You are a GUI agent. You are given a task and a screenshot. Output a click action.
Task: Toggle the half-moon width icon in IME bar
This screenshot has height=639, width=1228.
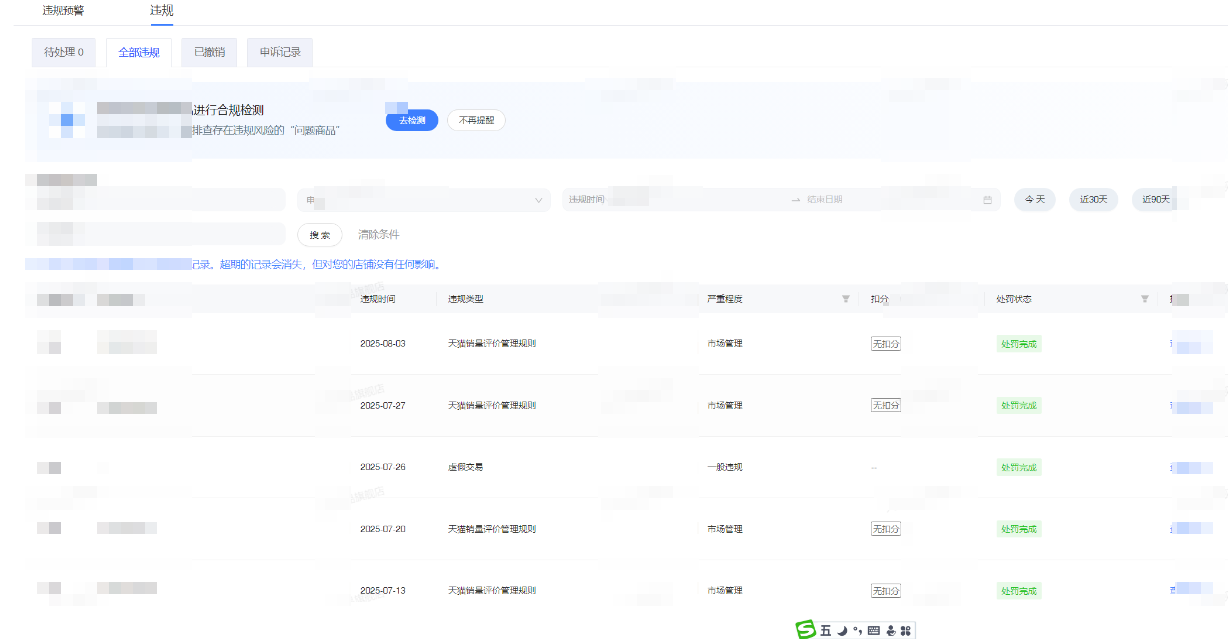(x=842, y=630)
